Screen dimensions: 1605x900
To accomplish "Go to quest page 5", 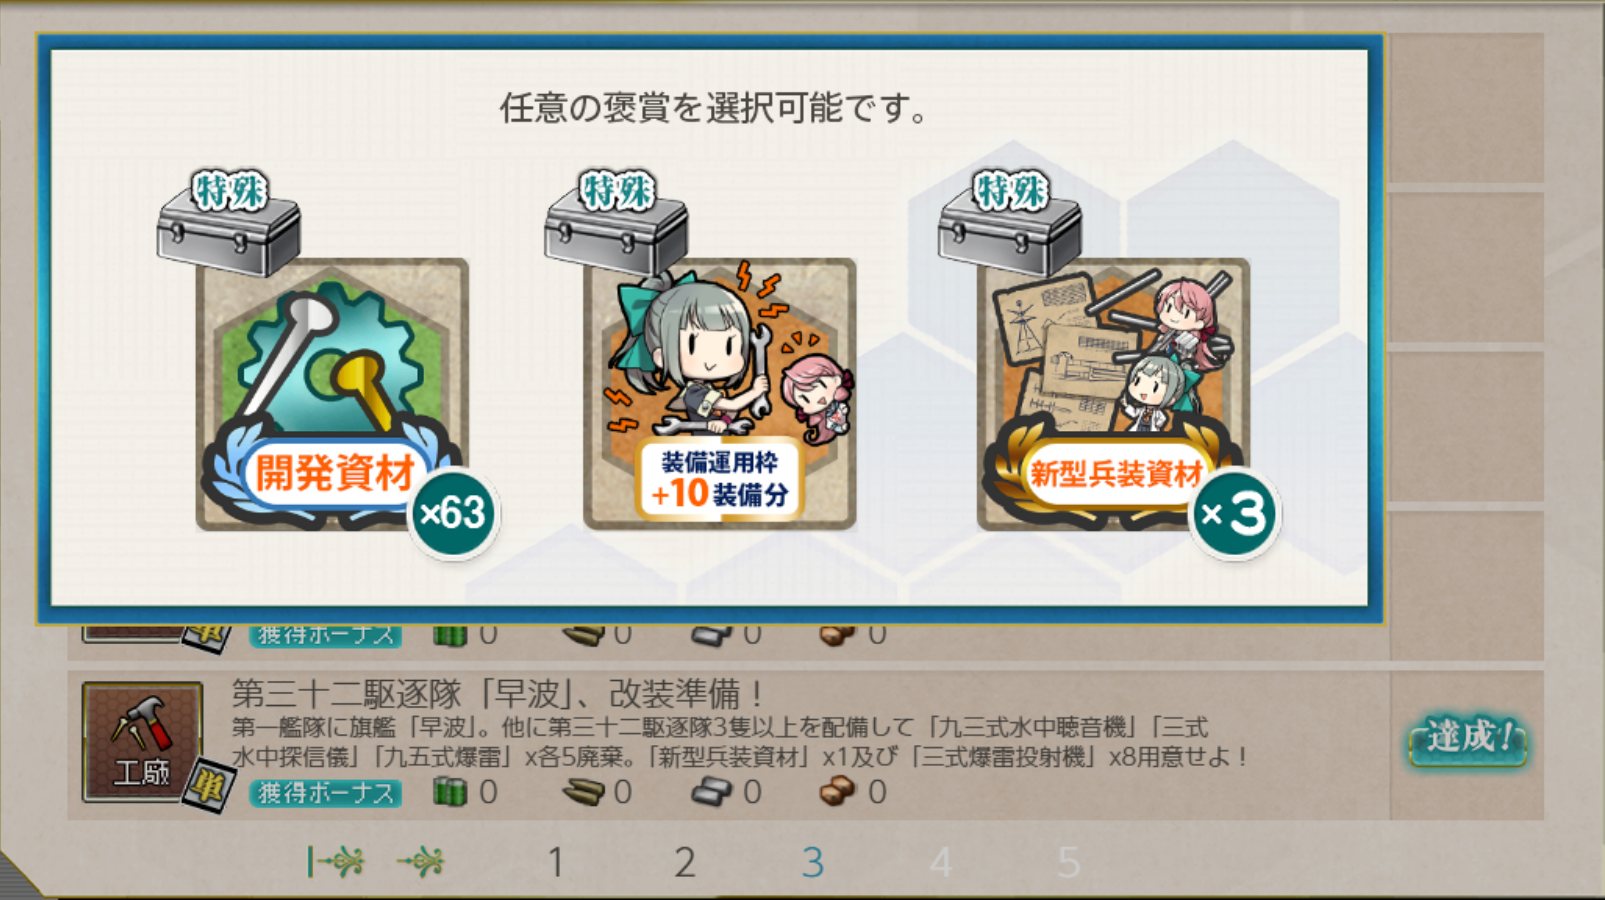I will tap(1069, 862).
